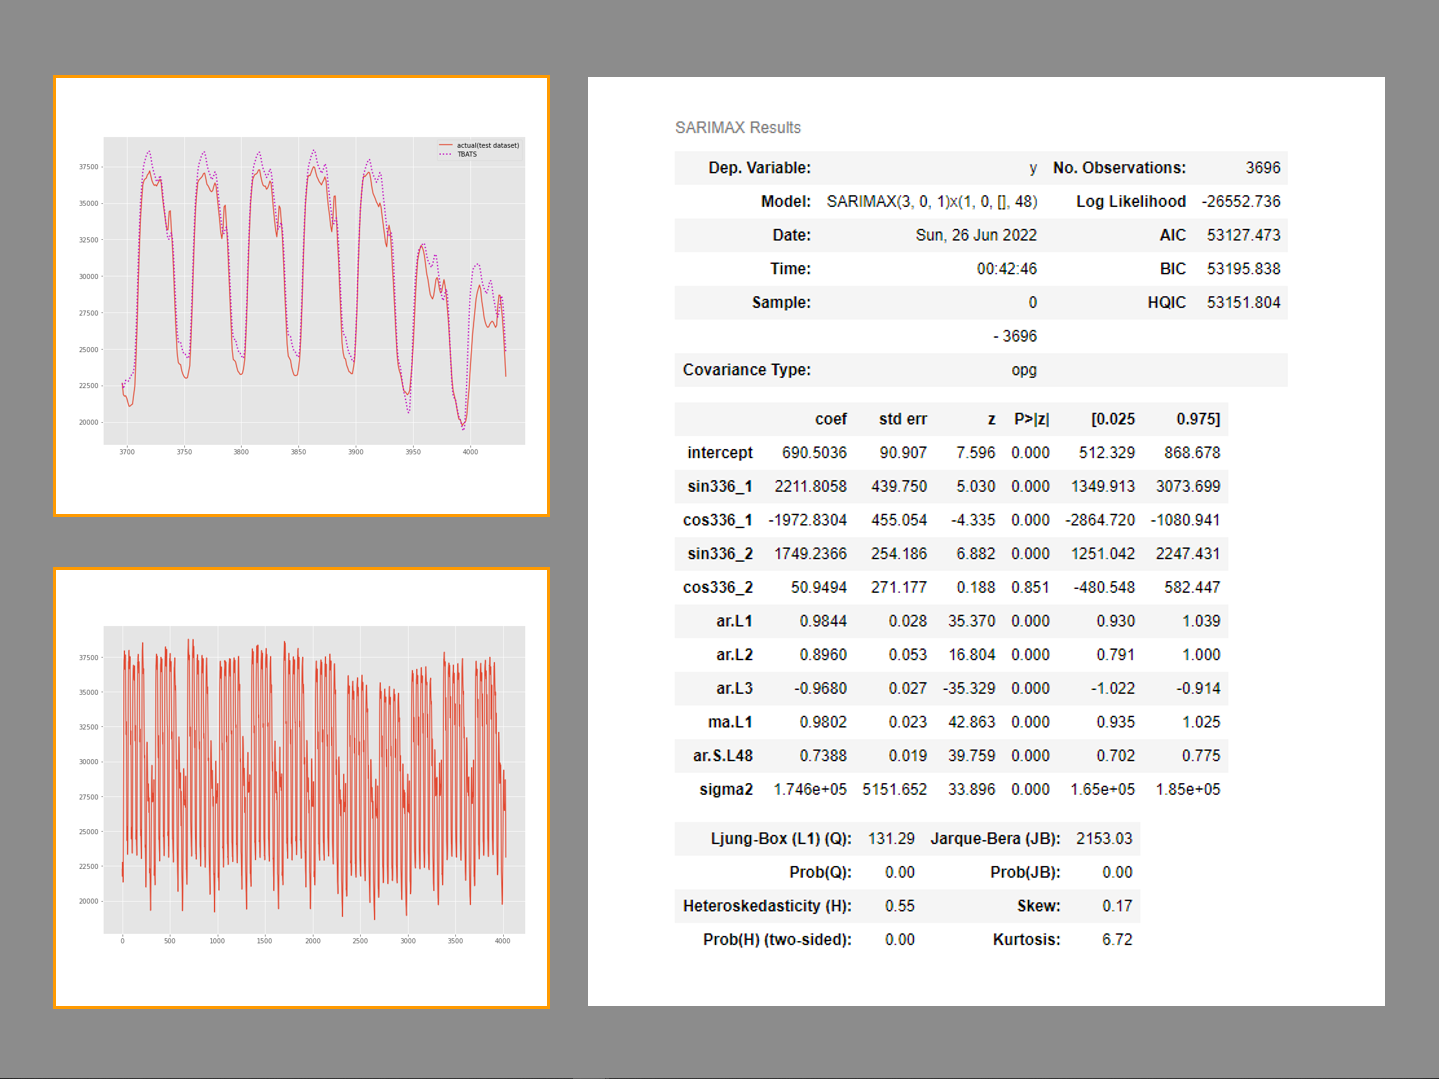1439x1079 pixels.
Task: Select the HQIC value 53151.804
Action: pos(1243,303)
